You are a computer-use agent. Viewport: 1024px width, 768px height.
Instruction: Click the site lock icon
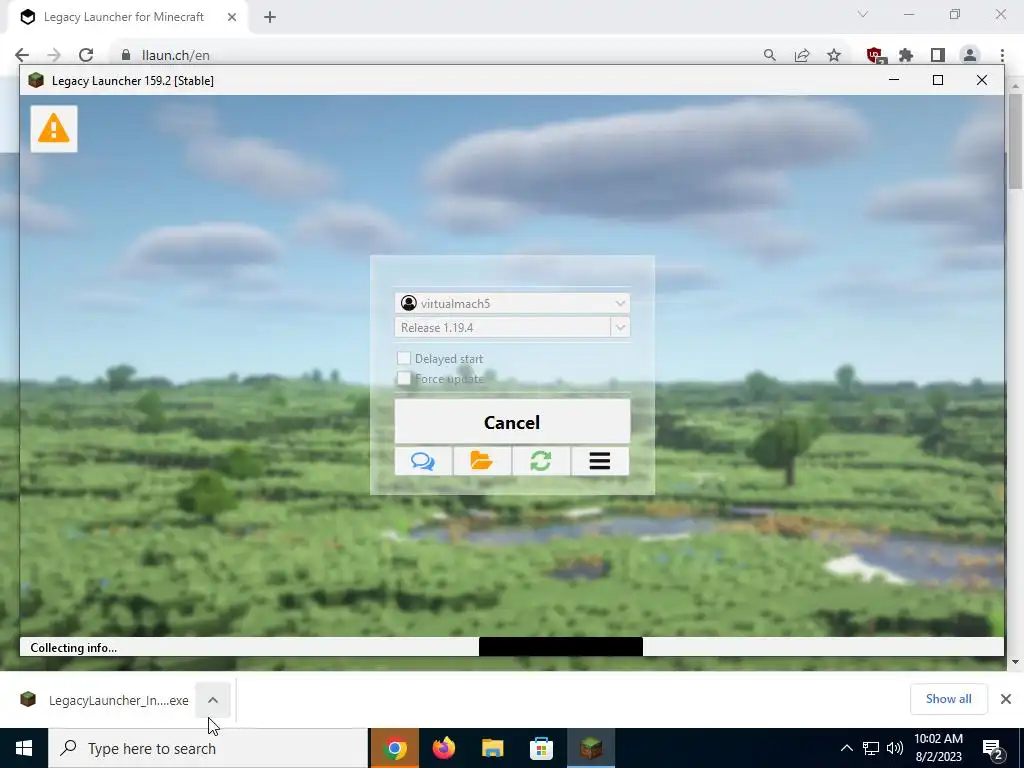[x=126, y=55]
